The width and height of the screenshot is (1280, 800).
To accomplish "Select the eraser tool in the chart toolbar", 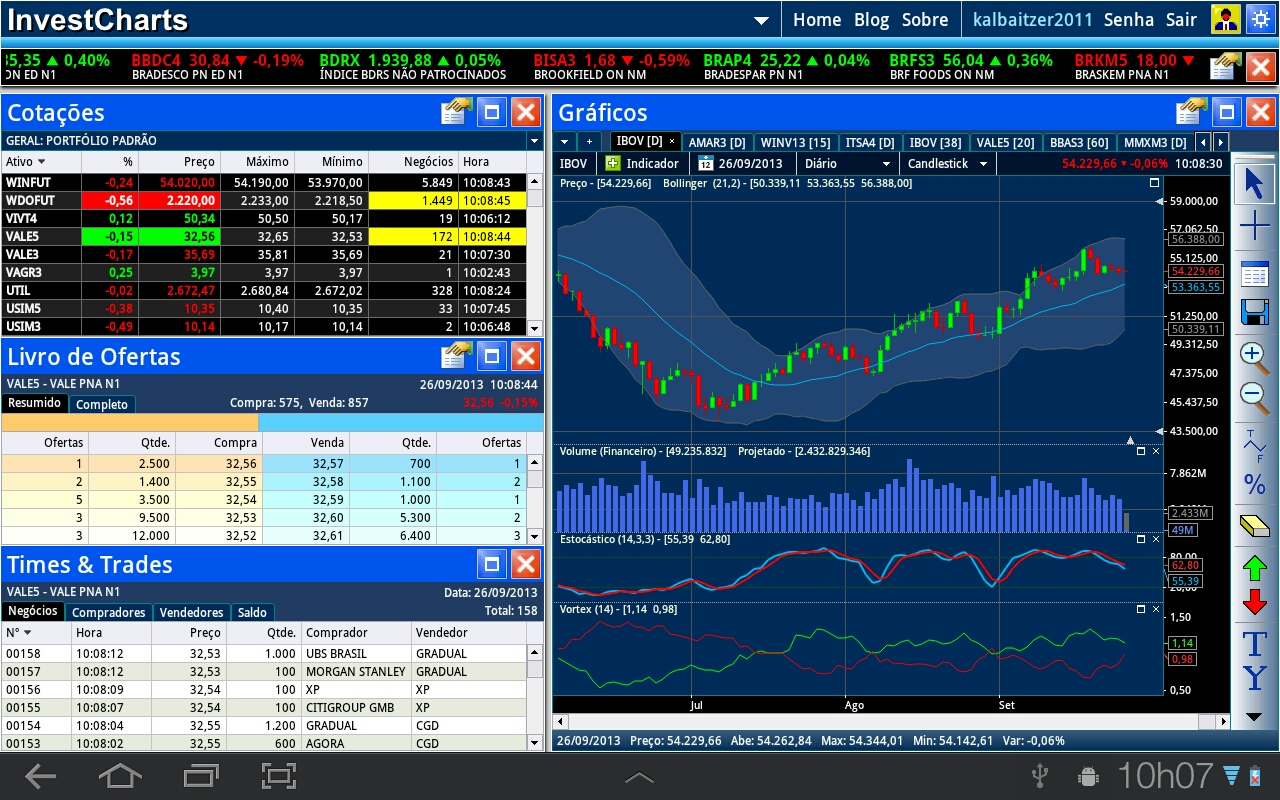I will click(x=1255, y=525).
